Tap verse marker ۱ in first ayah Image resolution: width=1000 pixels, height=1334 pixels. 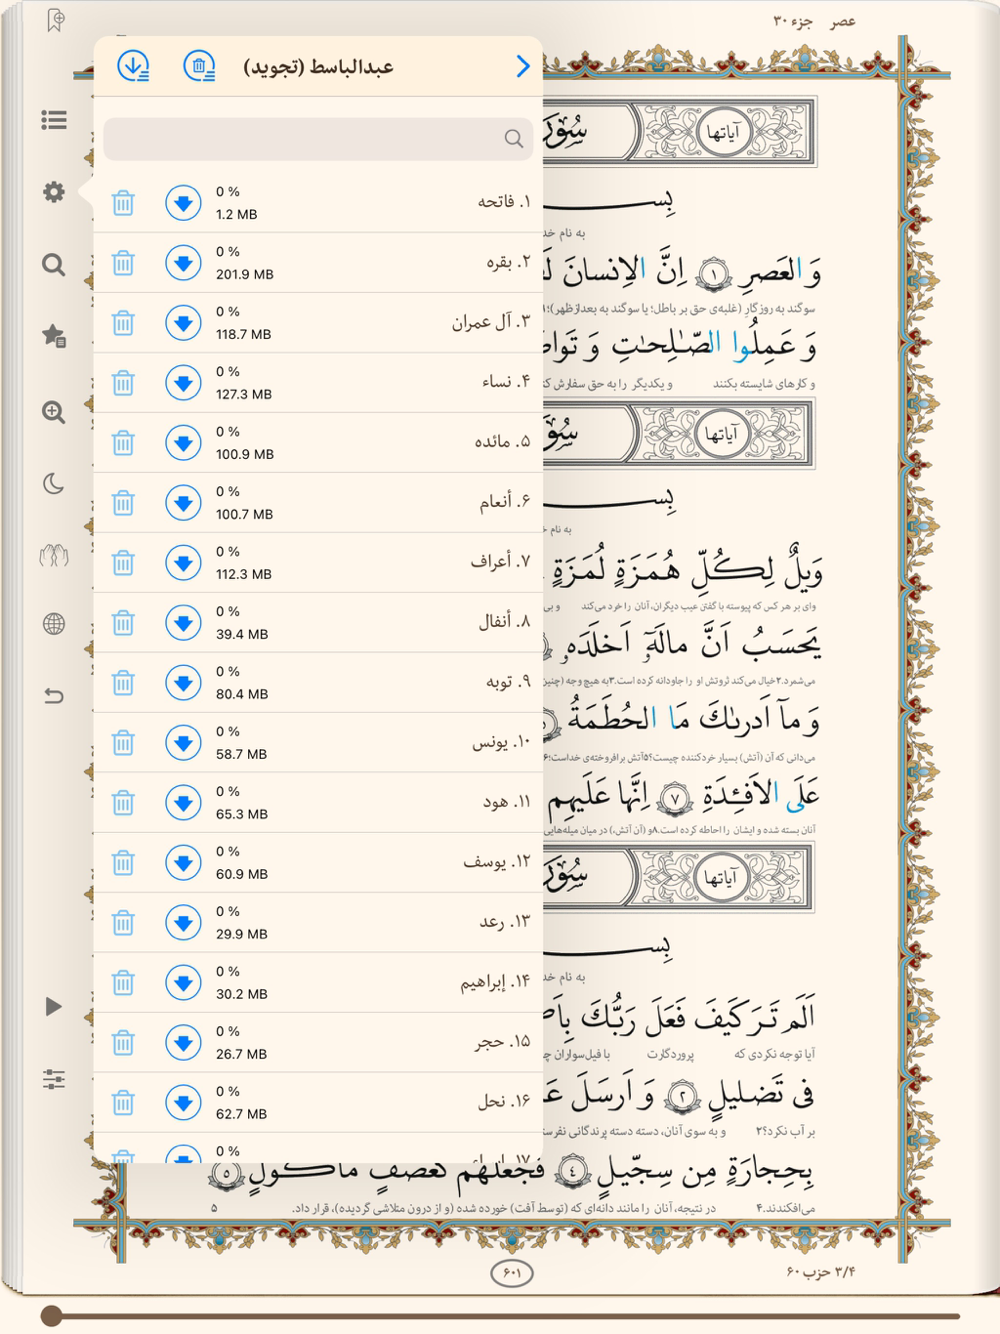[x=713, y=272]
